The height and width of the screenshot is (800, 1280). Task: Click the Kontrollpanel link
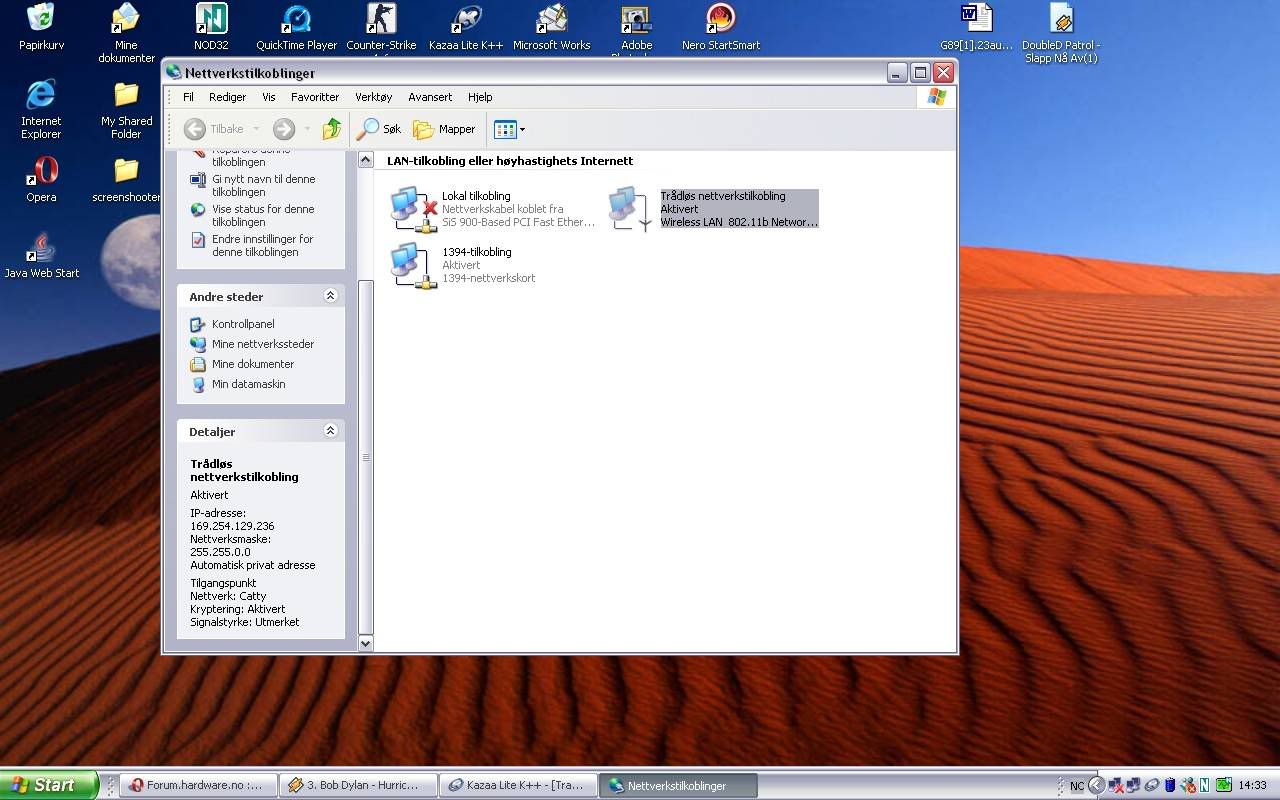[242, 324]
